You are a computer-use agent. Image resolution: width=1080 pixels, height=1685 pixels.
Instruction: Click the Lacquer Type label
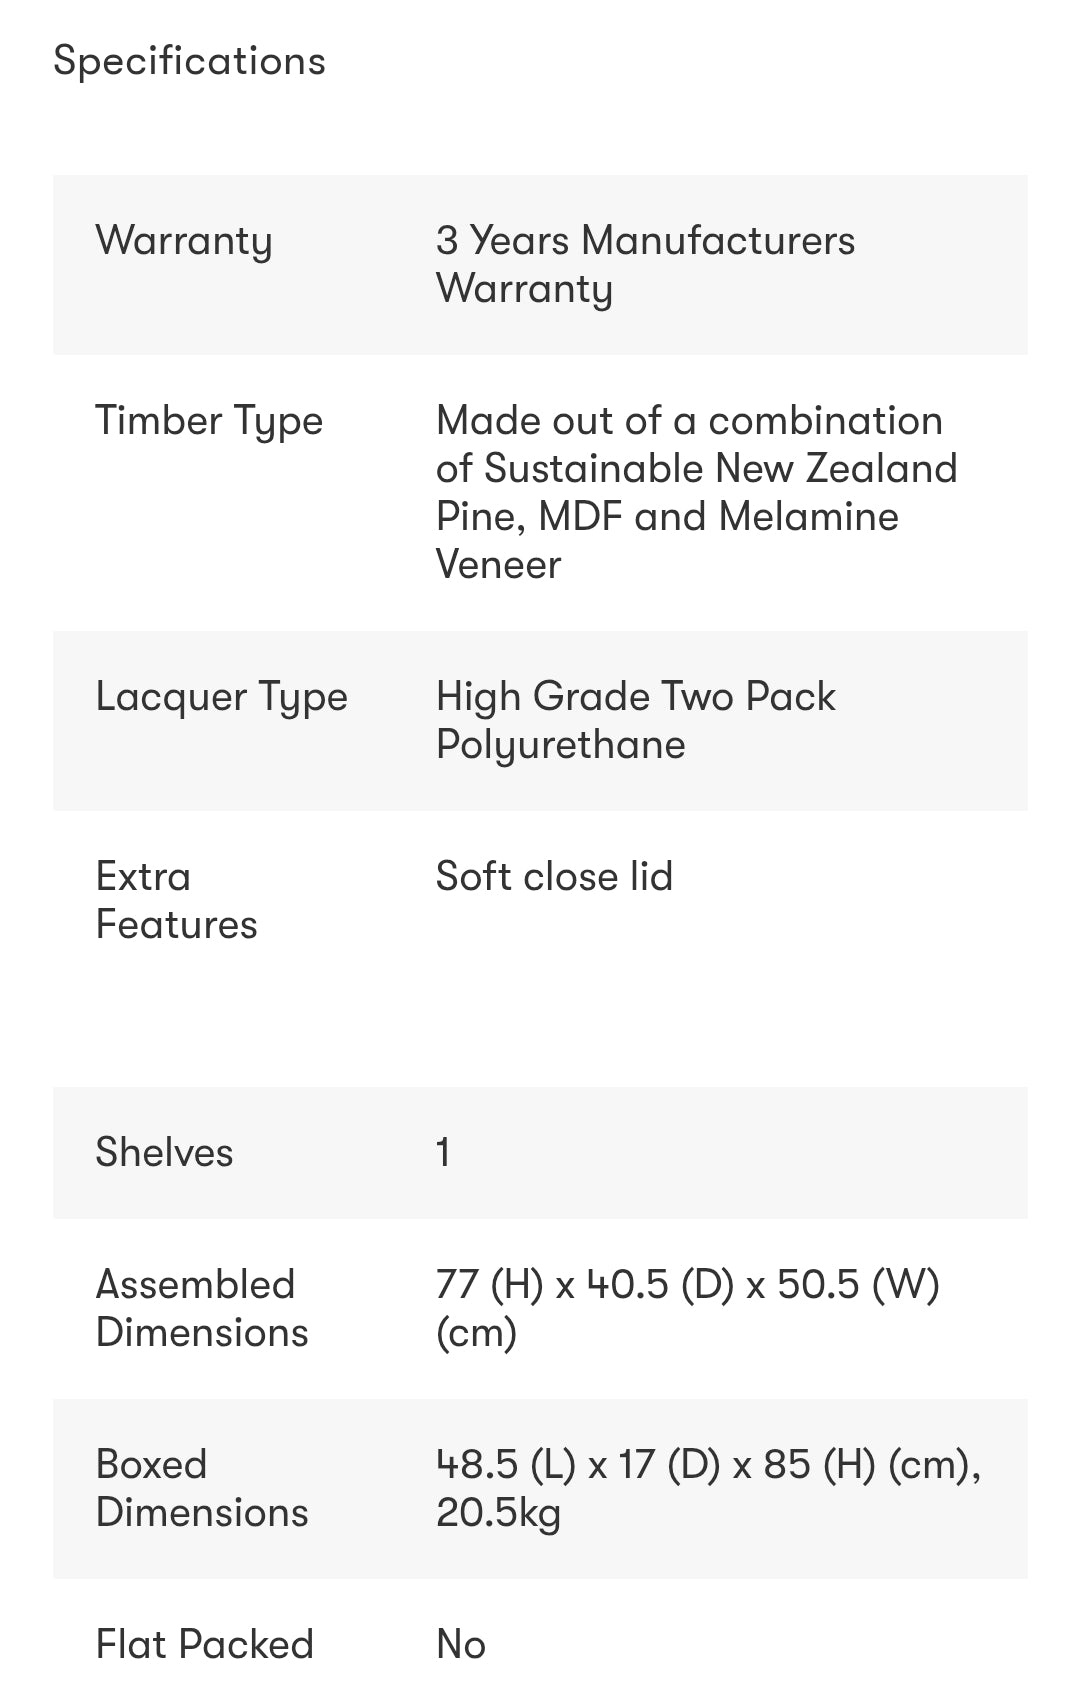tap(221, 697)
